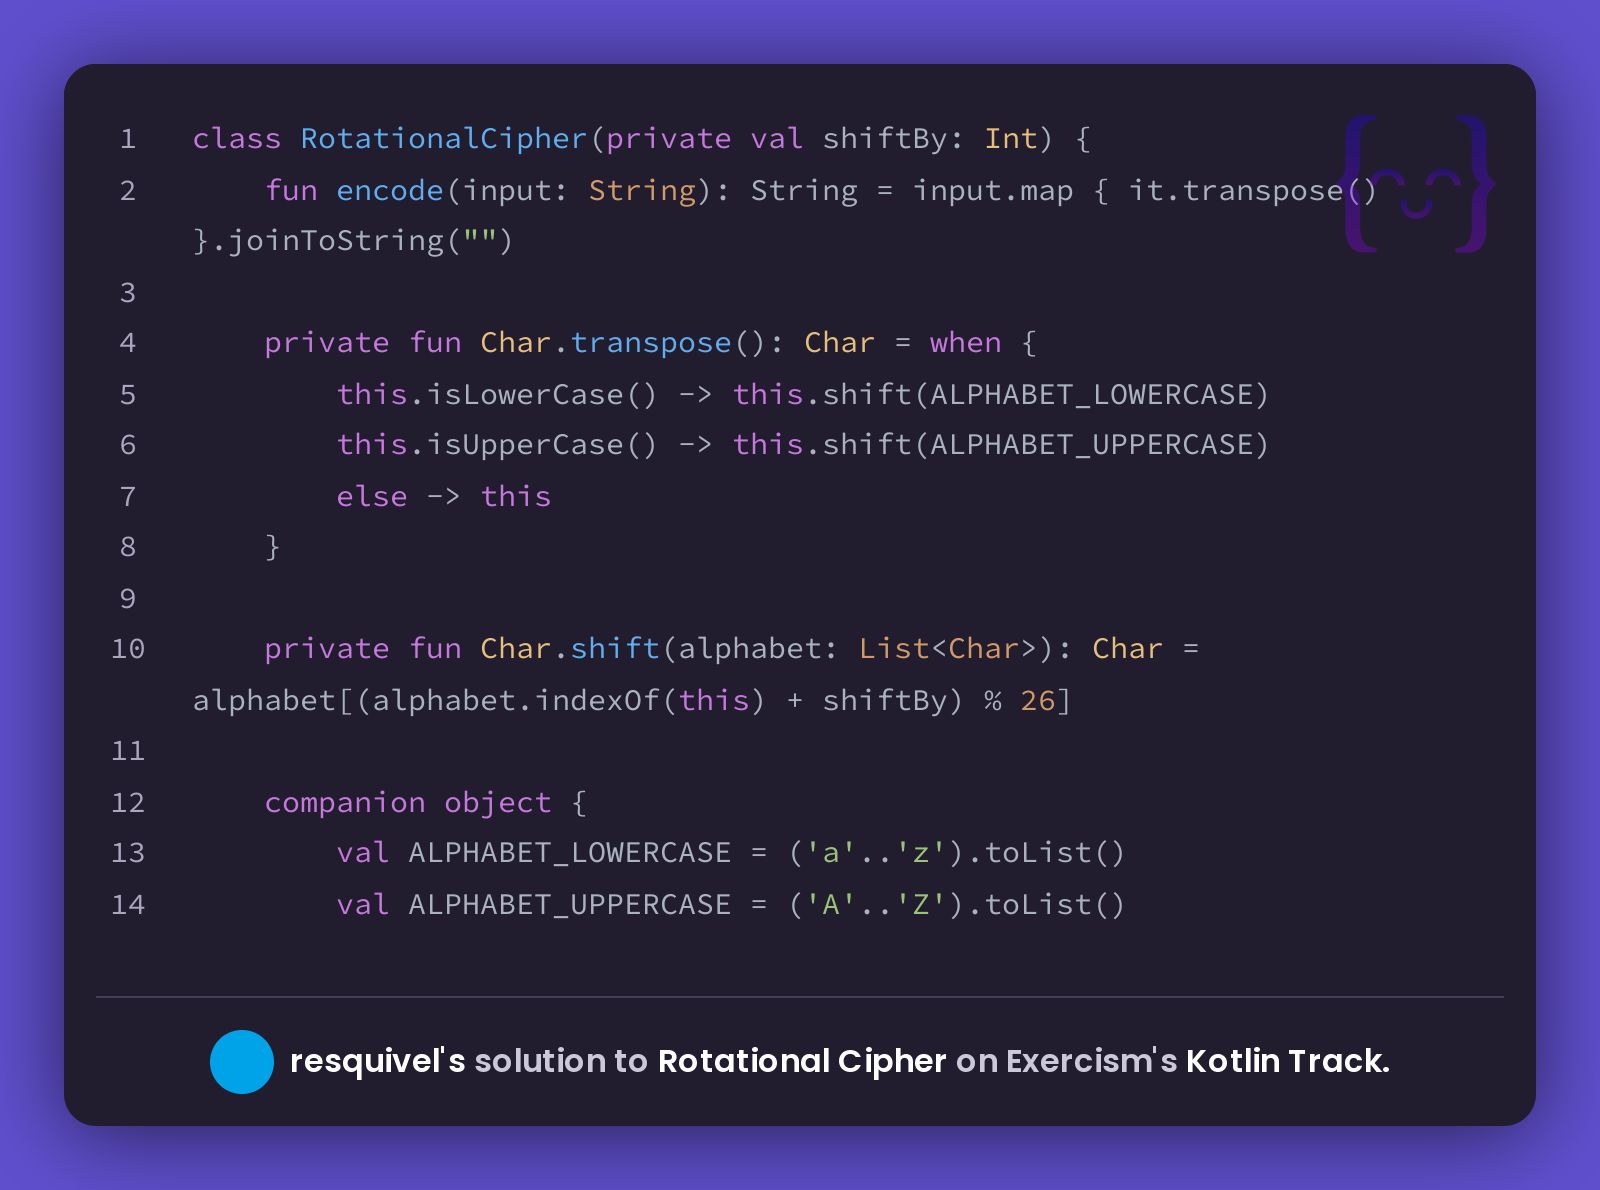Click the 'encode' function name

coord(390,190)
